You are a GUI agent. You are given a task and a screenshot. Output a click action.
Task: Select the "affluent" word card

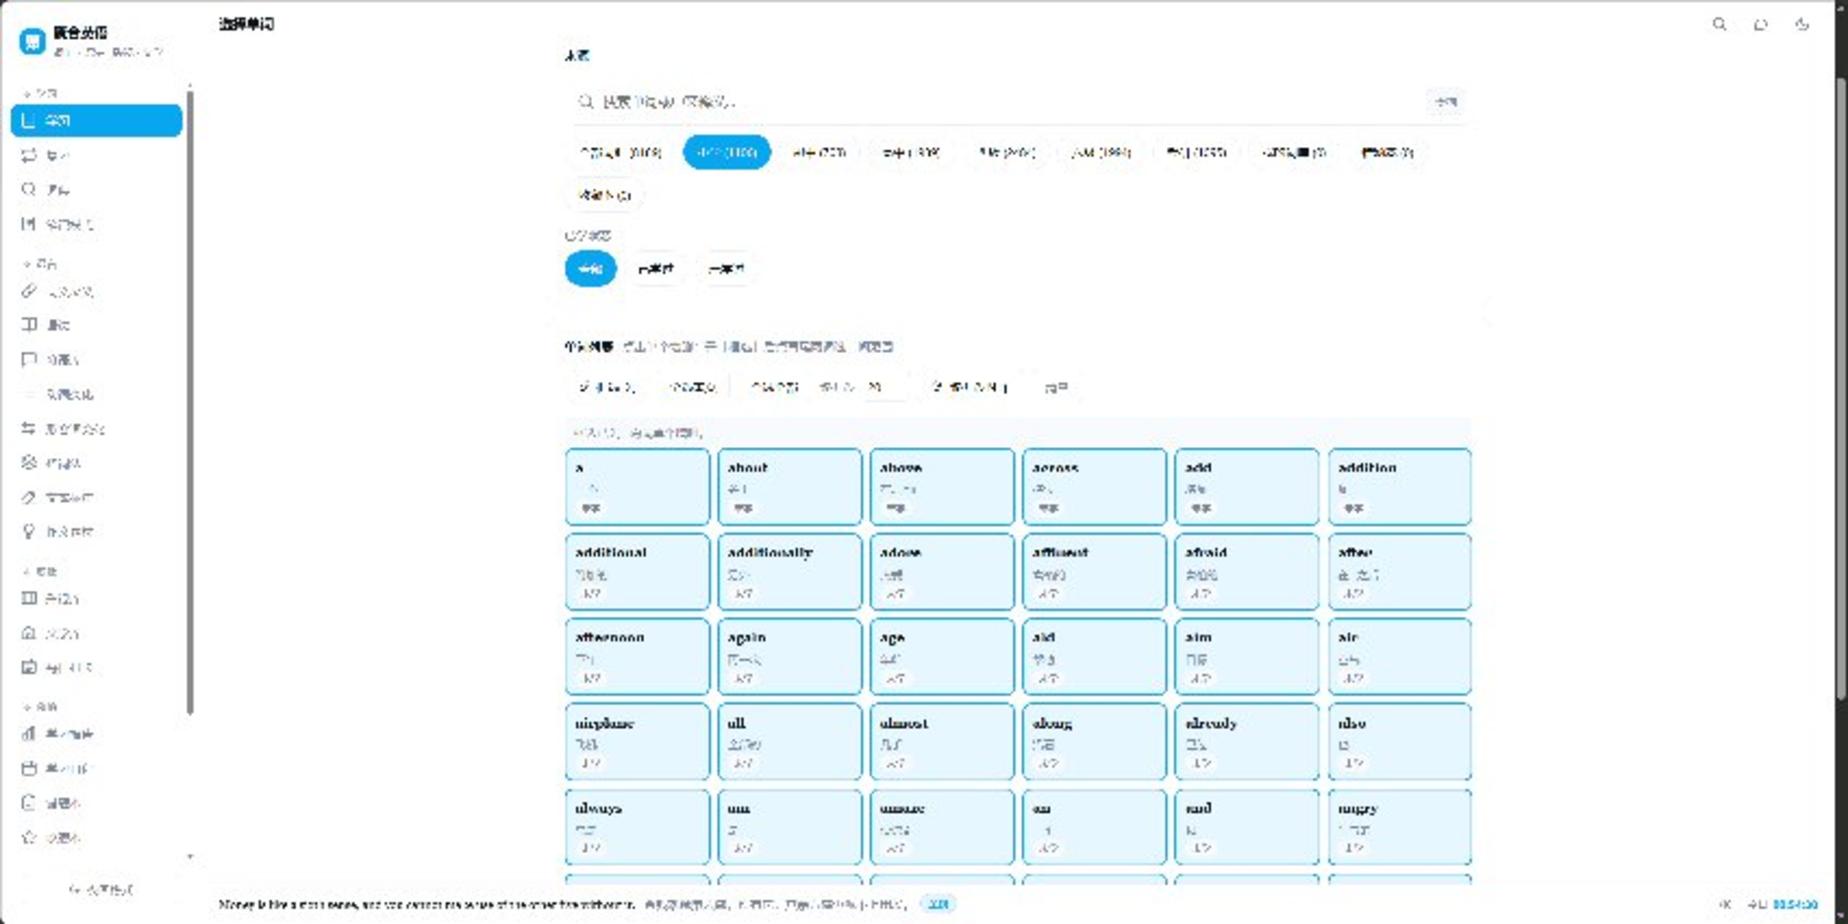1094,572
